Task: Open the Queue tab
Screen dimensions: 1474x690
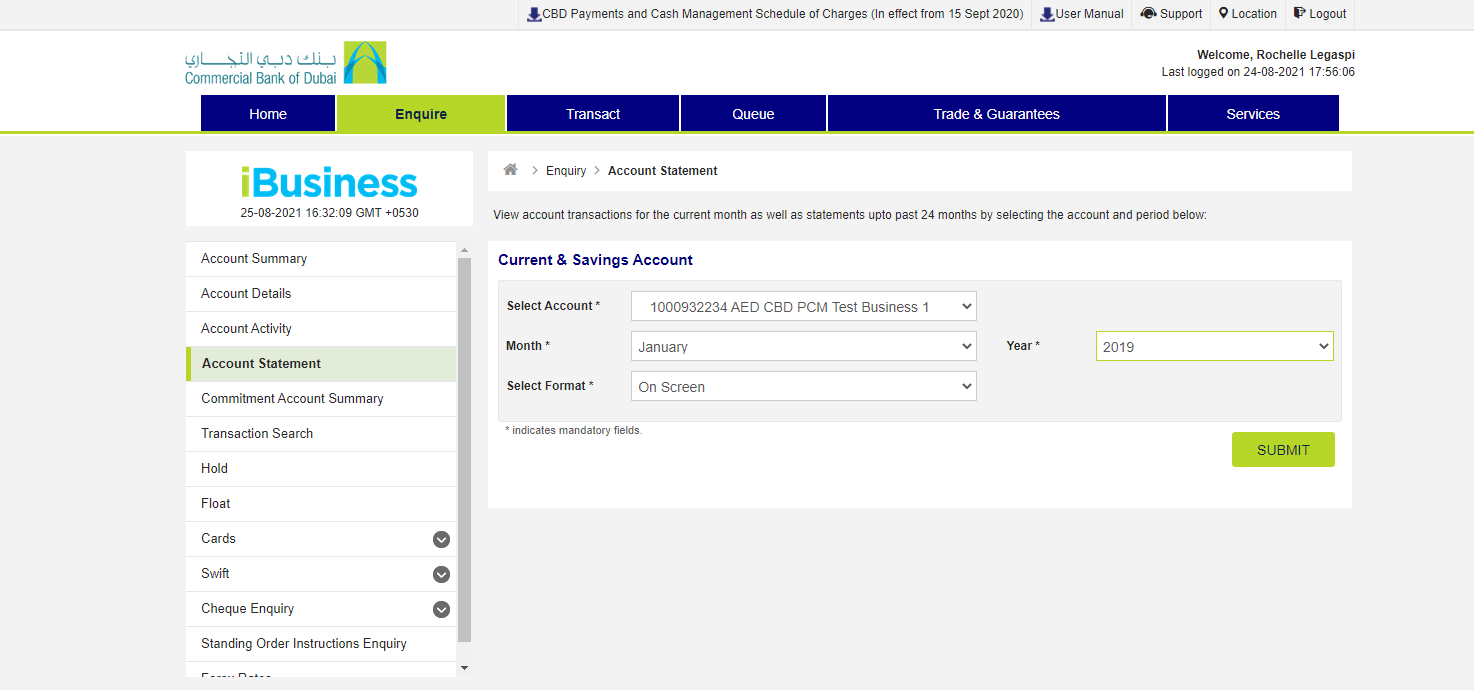Action: [x=753, y=113]
